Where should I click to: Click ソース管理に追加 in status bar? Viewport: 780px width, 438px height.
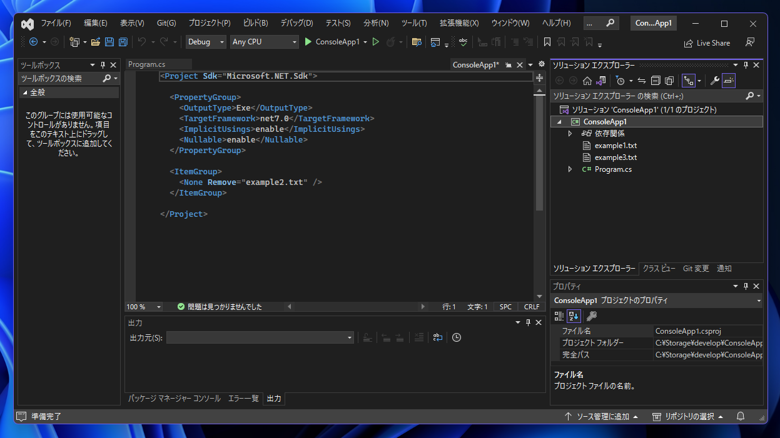[601, 416]
